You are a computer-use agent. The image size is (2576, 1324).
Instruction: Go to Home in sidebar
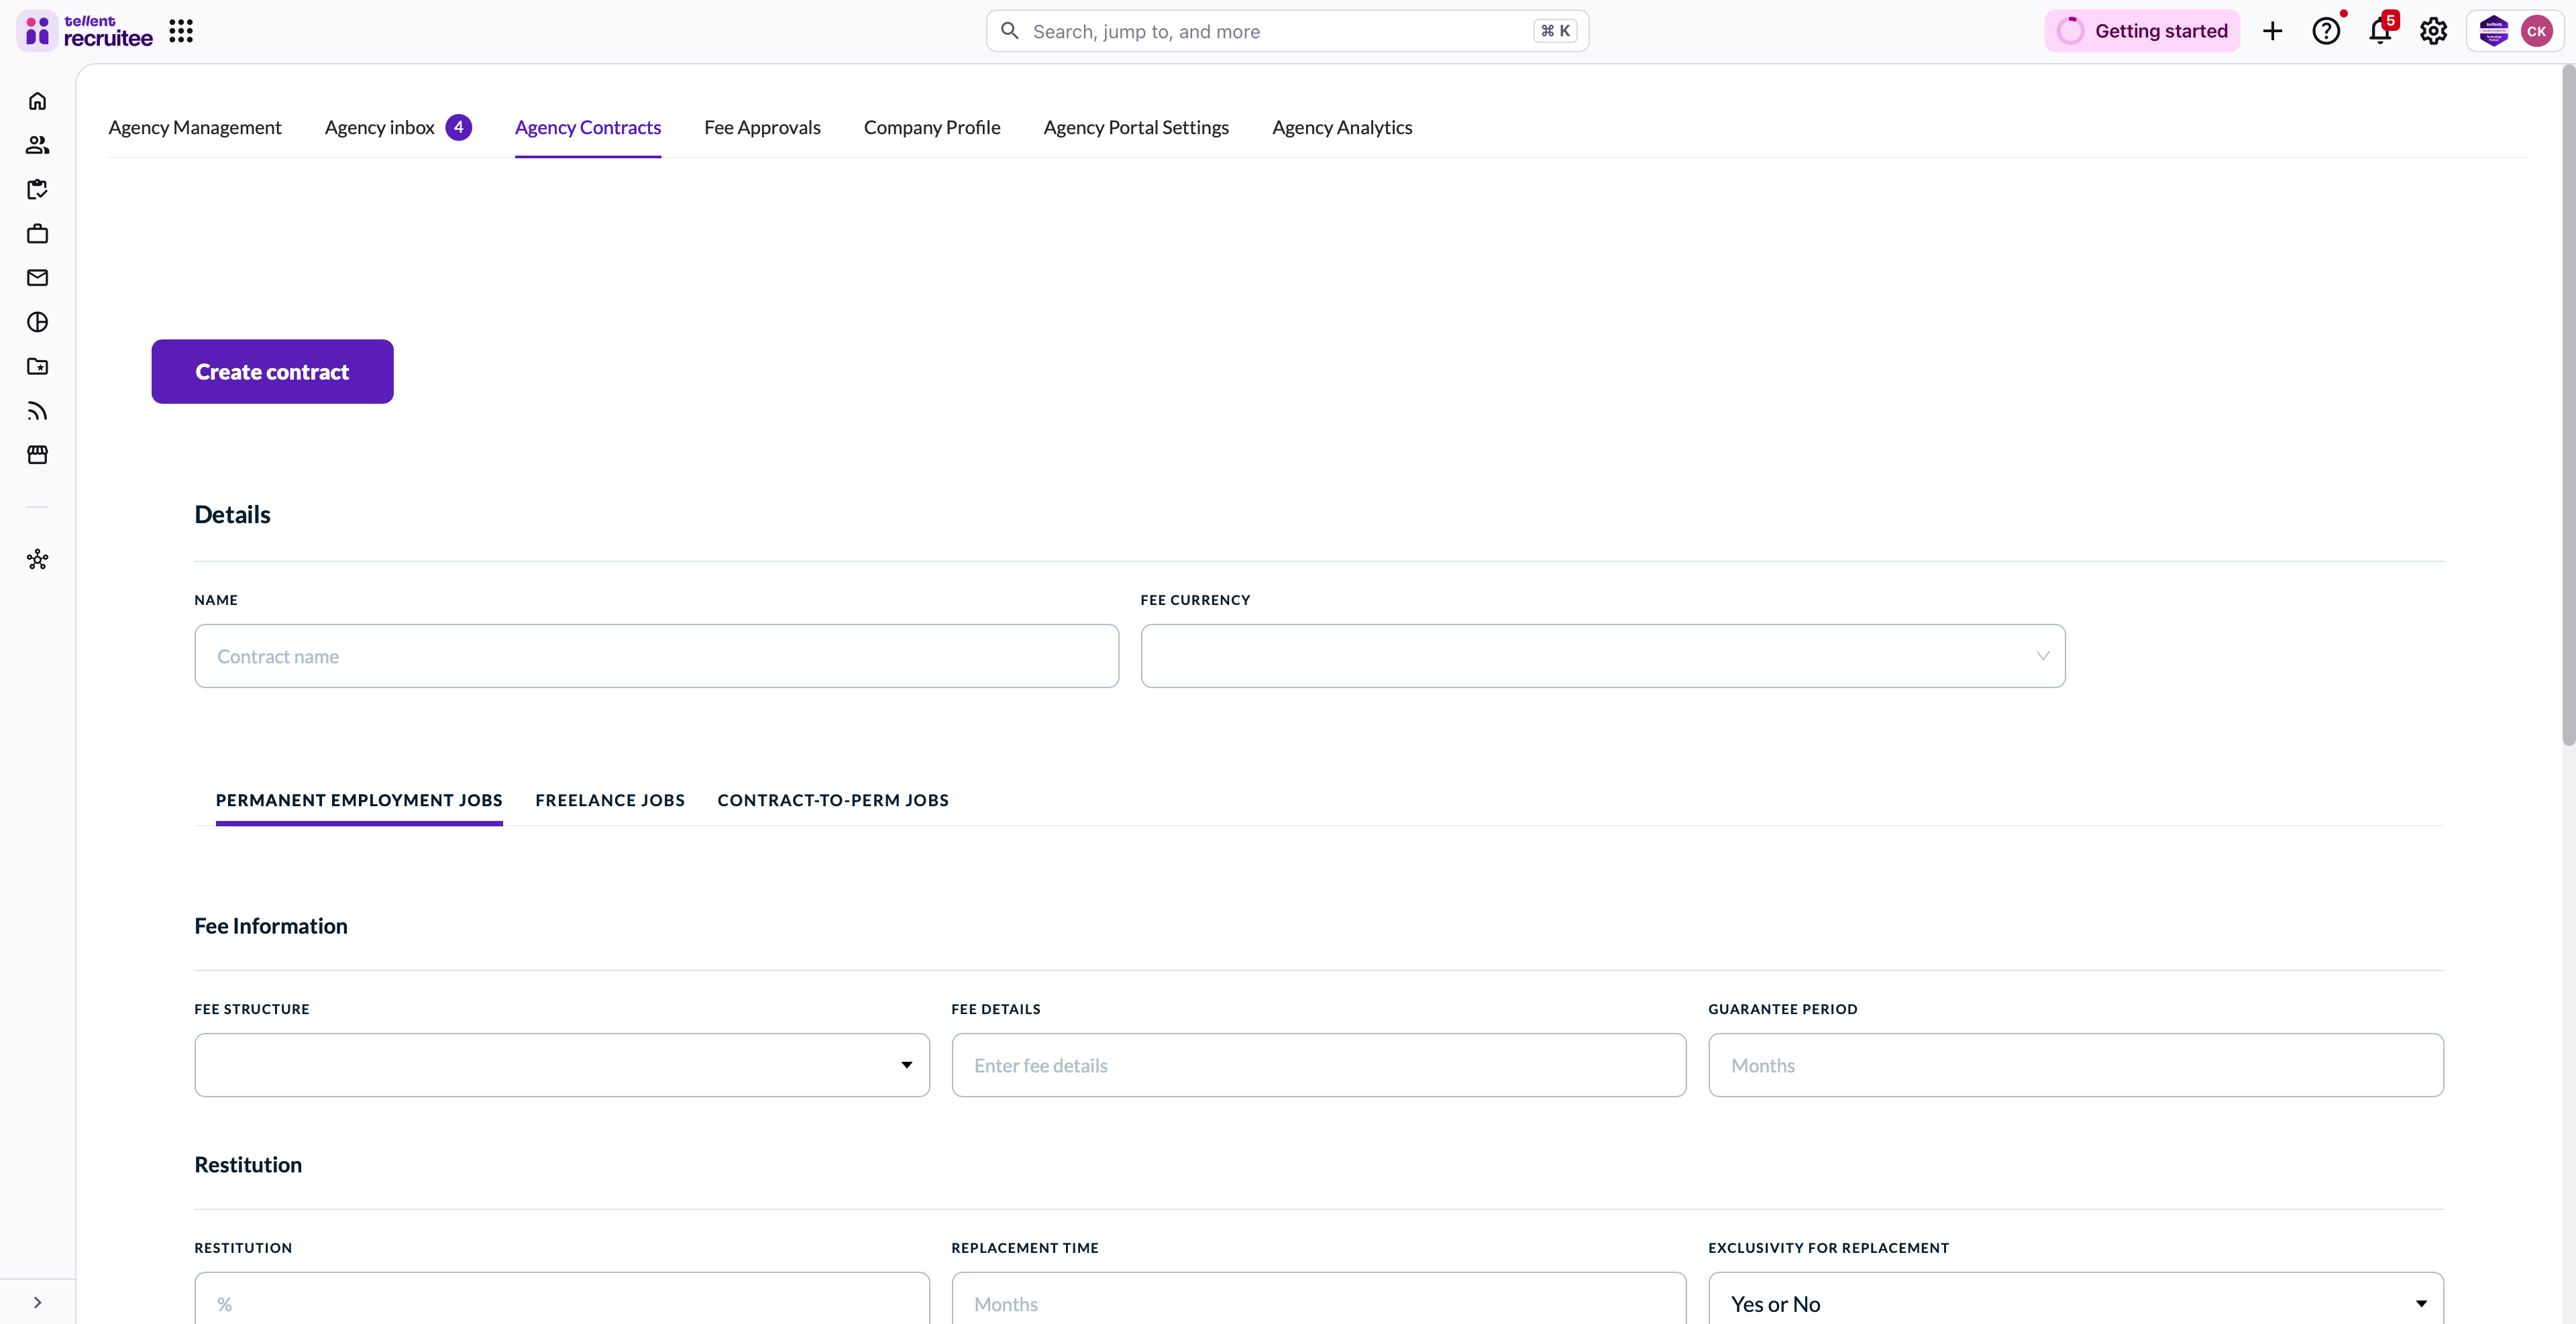click(x=38, y=101)
